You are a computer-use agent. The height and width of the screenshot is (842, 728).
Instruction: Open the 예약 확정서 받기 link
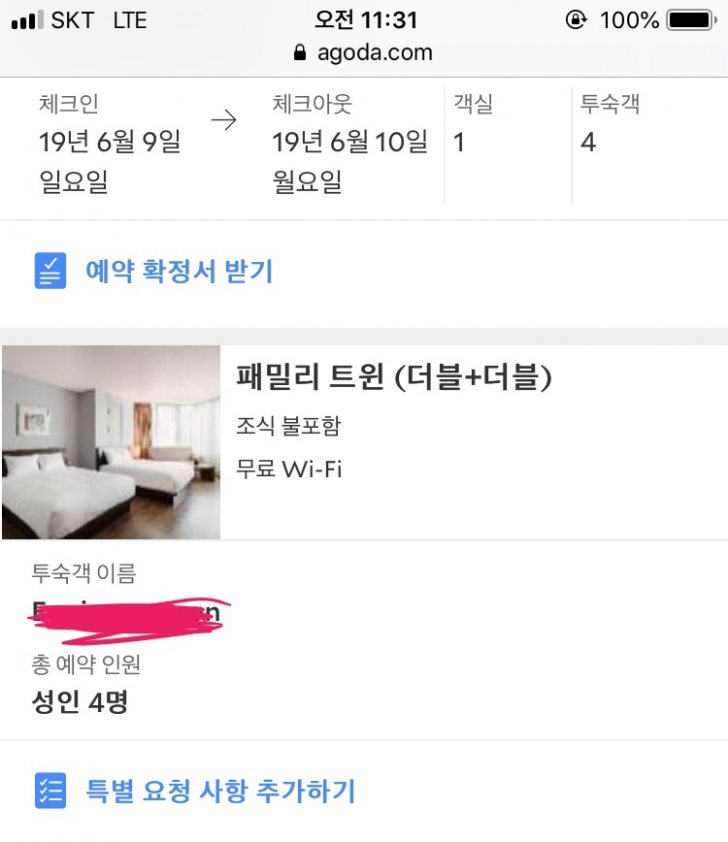(x=179, y=271)
